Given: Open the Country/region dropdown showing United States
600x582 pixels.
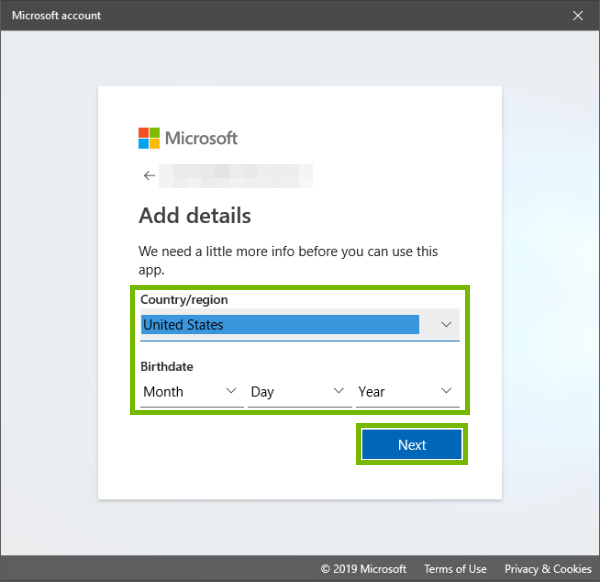Looking at the screenshot, I should point(300,324).
